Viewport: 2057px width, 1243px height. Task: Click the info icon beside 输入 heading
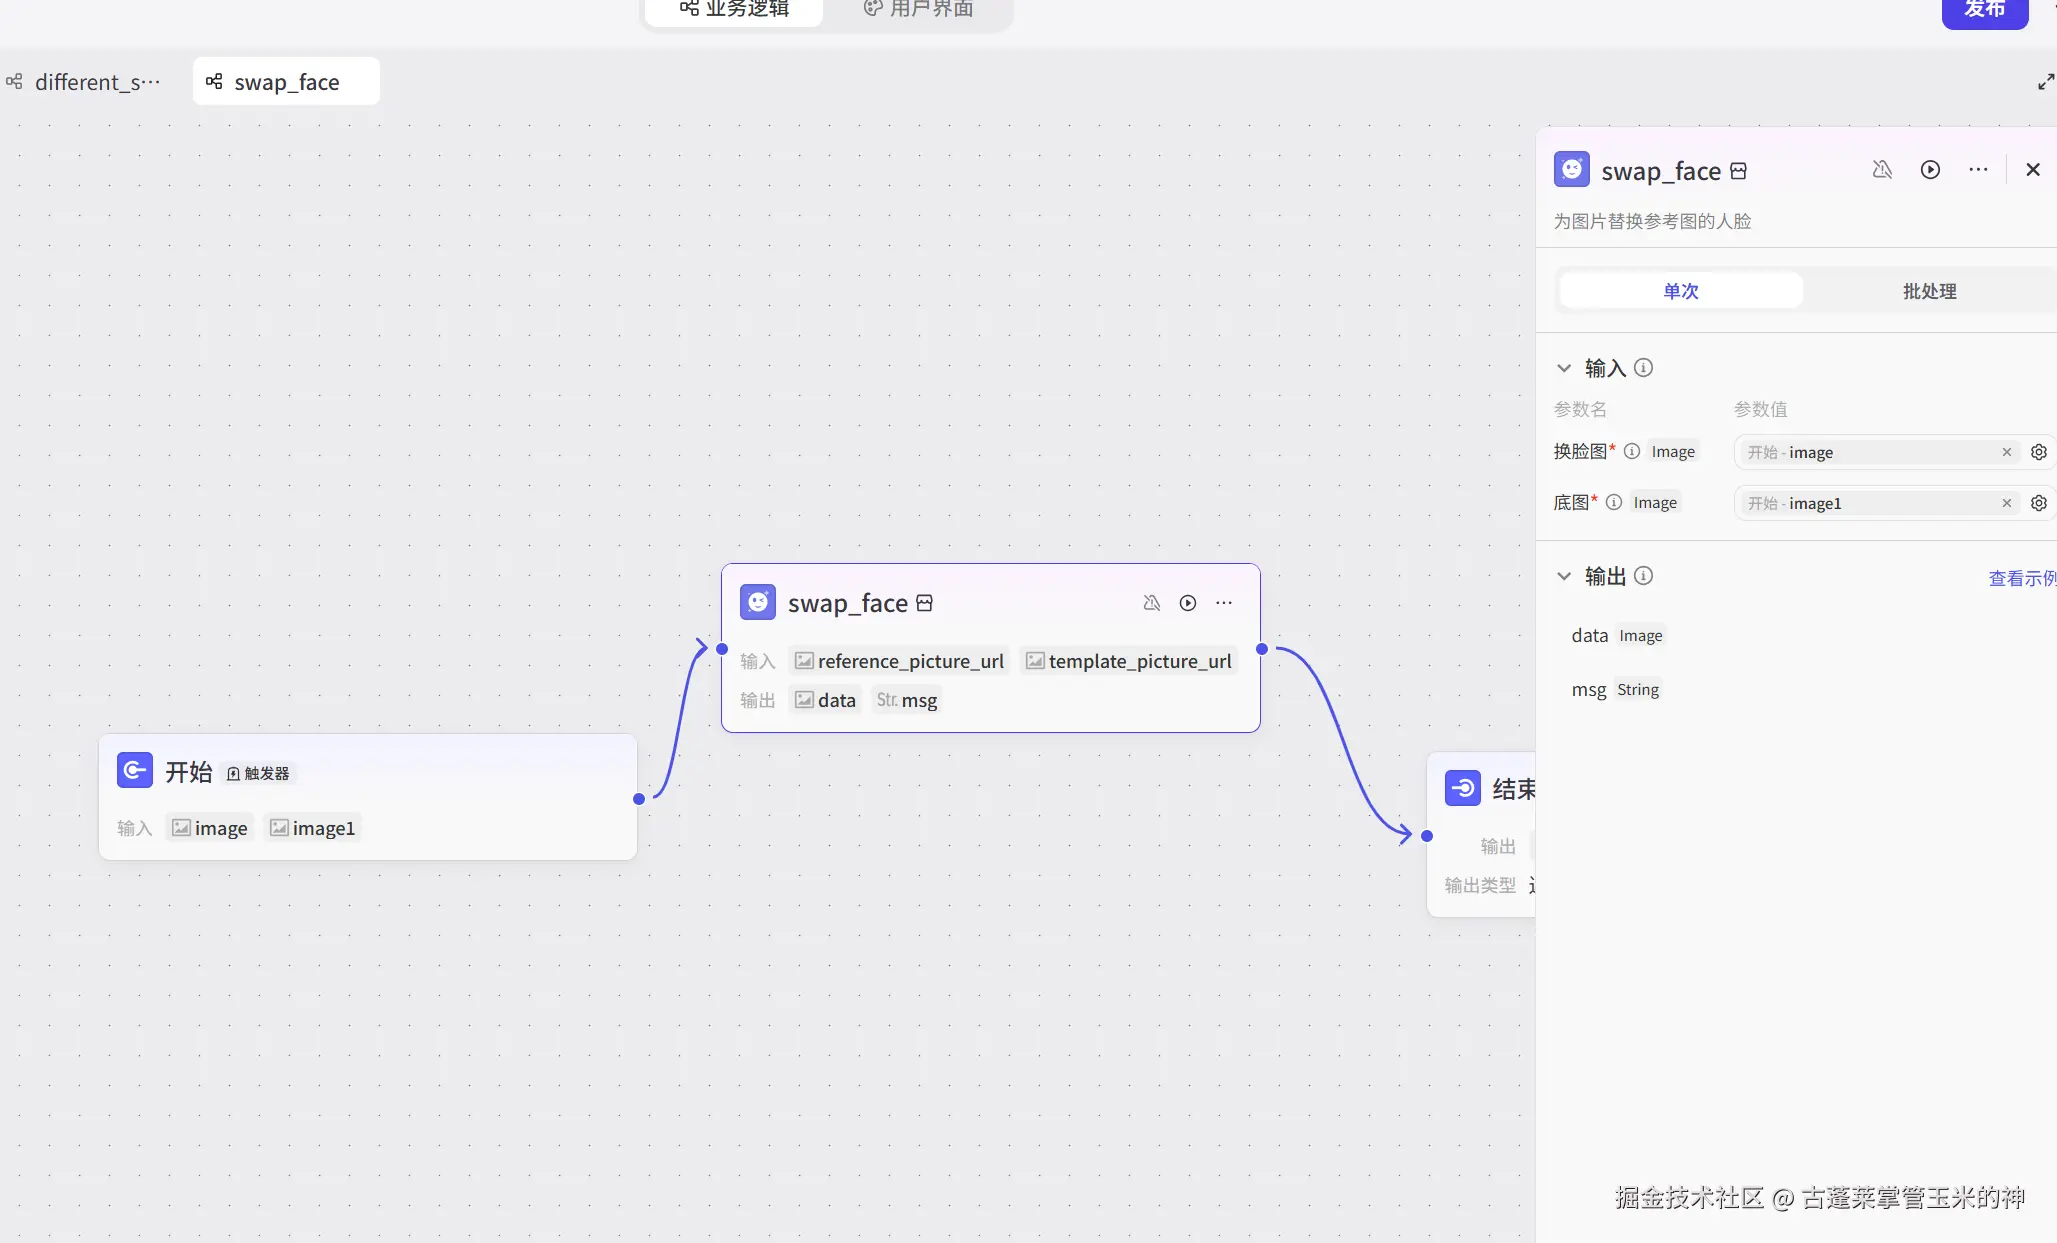(x=1643, y=368)
